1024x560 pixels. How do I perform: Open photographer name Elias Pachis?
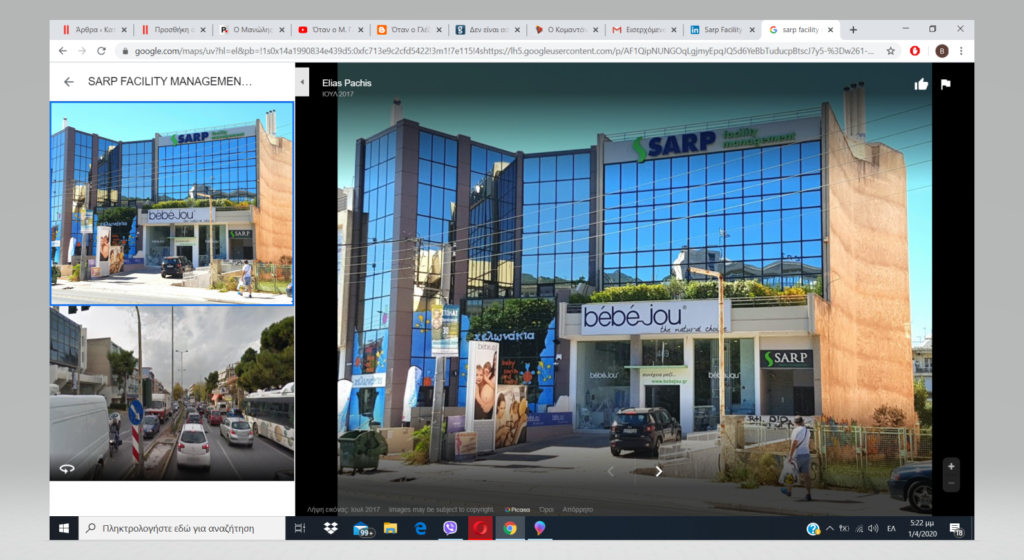pos(346,83)
